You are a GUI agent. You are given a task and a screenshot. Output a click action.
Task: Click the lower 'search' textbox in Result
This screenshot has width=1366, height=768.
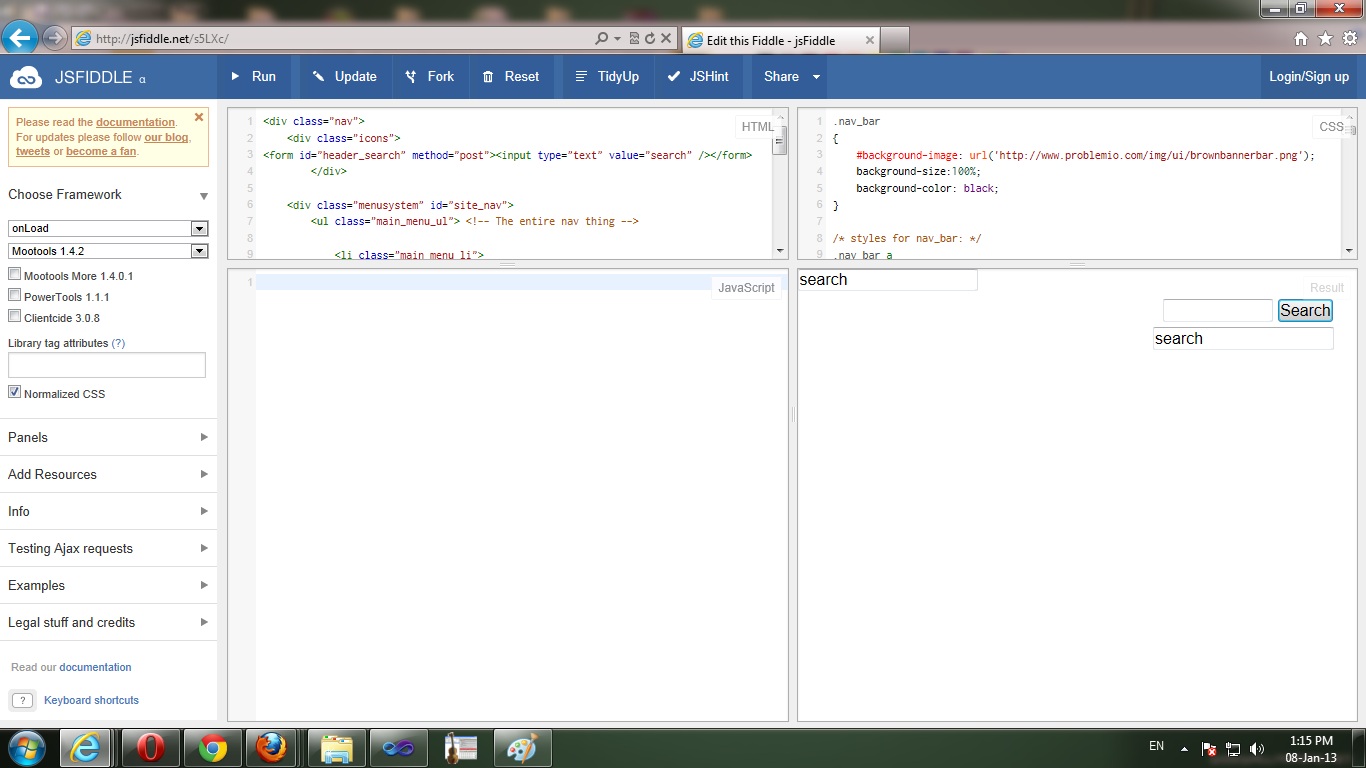(1243, 338)
